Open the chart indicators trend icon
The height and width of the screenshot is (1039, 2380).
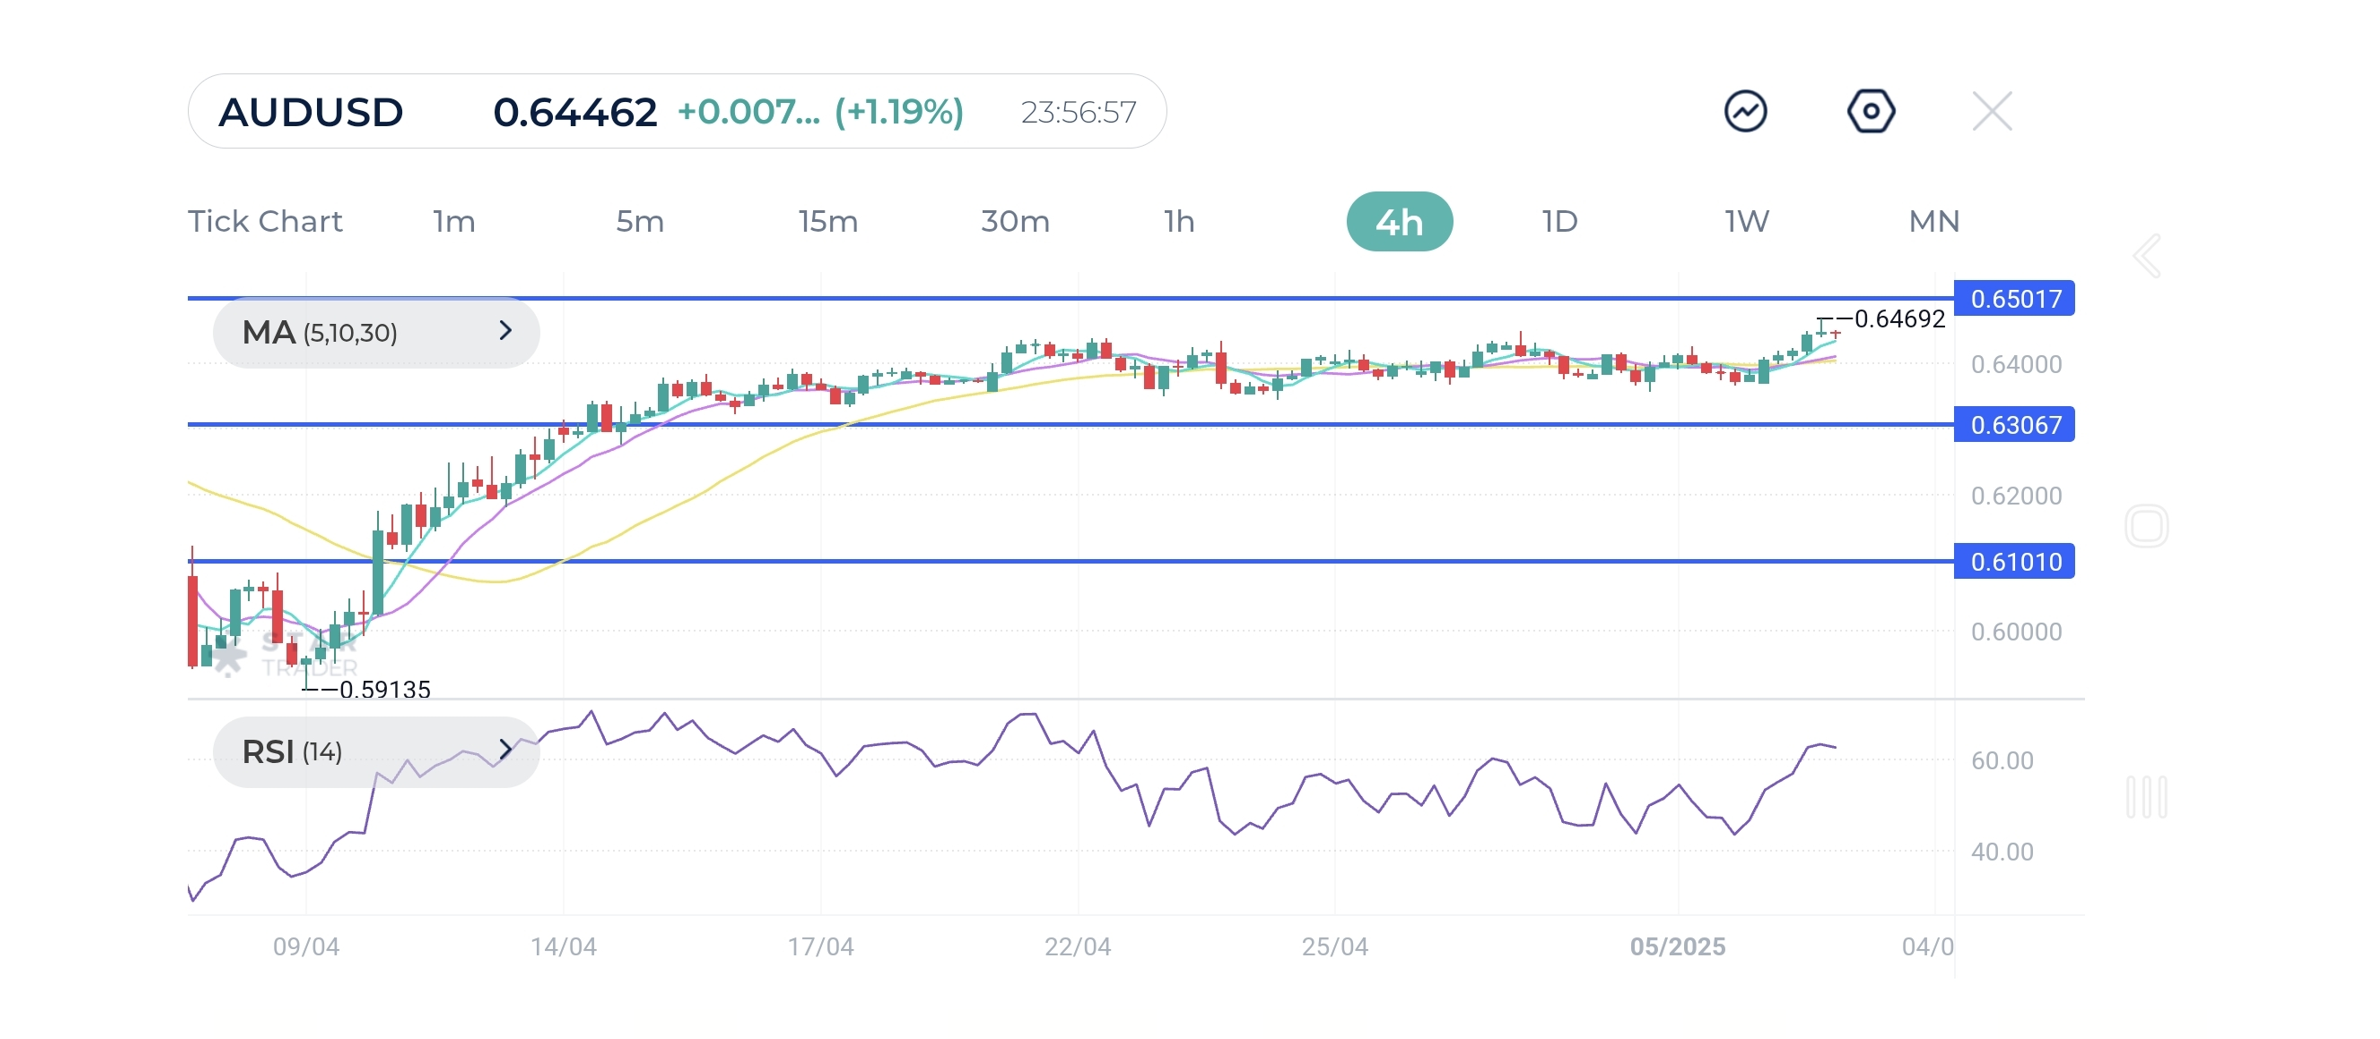(x=1745, y=111)
